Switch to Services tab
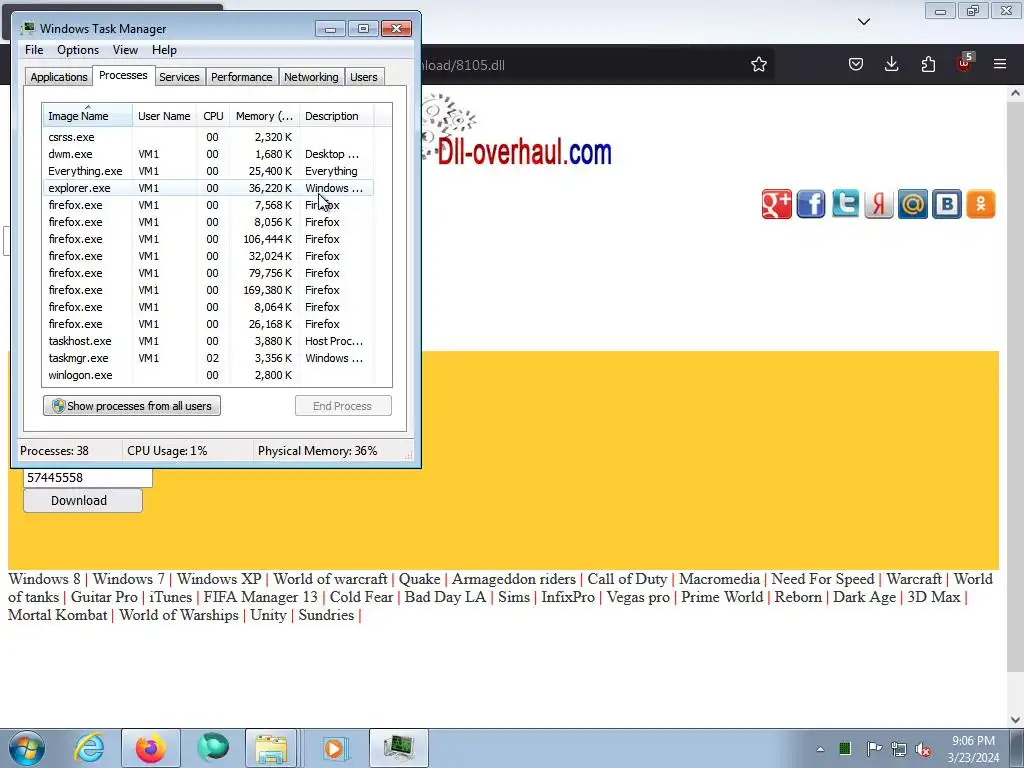 179,77
